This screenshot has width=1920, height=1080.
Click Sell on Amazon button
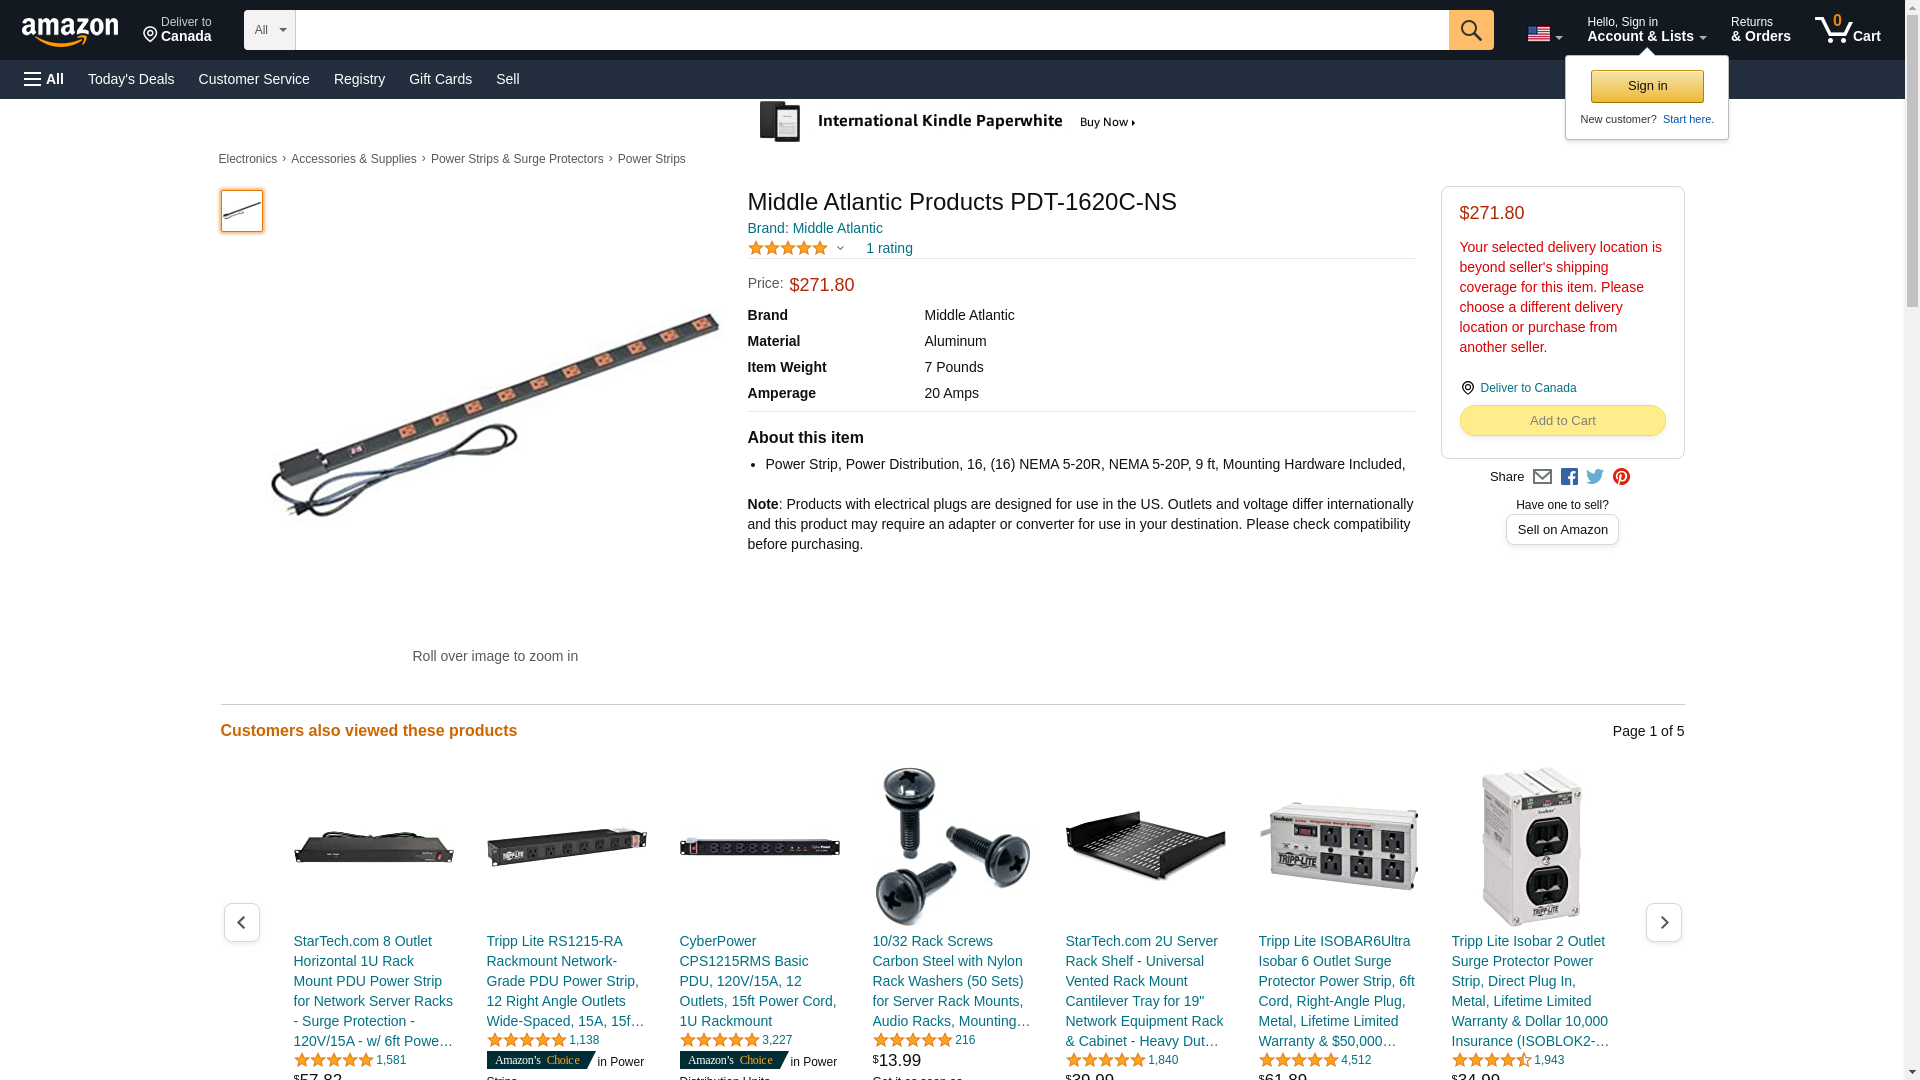pyautogui.click(x=1562, y=530)
